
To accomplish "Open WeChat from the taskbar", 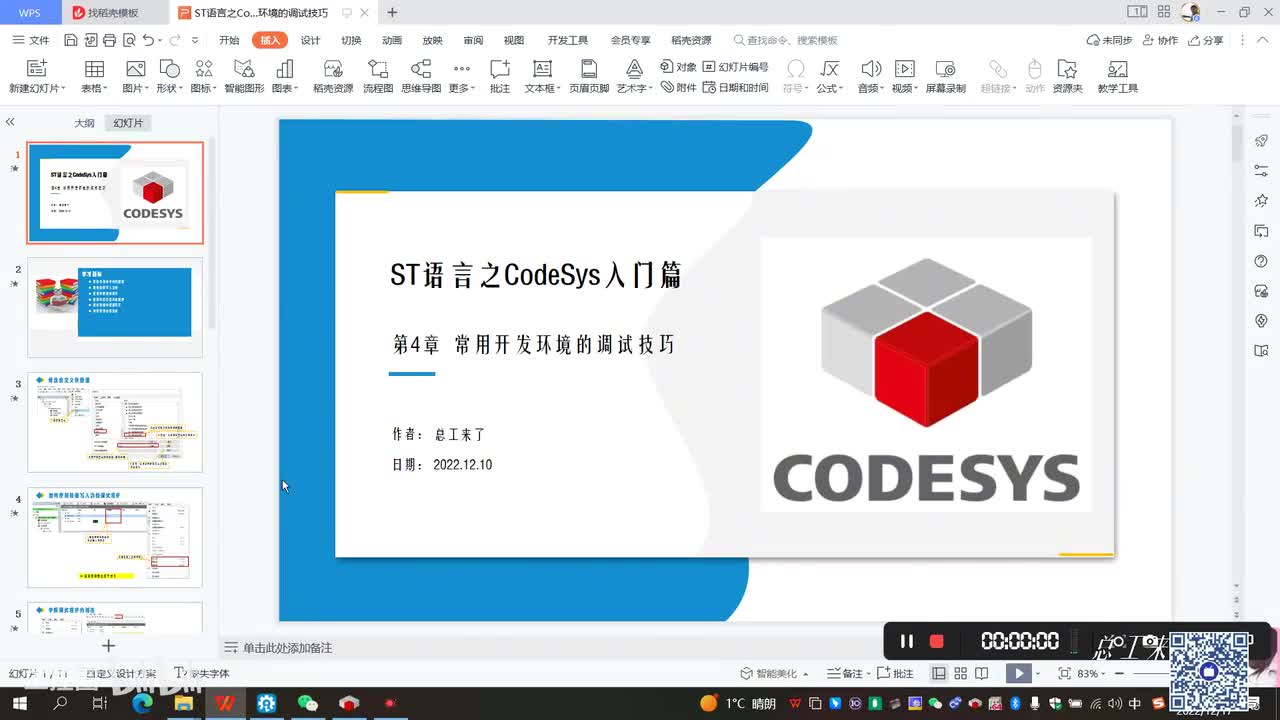I will 308,703.
